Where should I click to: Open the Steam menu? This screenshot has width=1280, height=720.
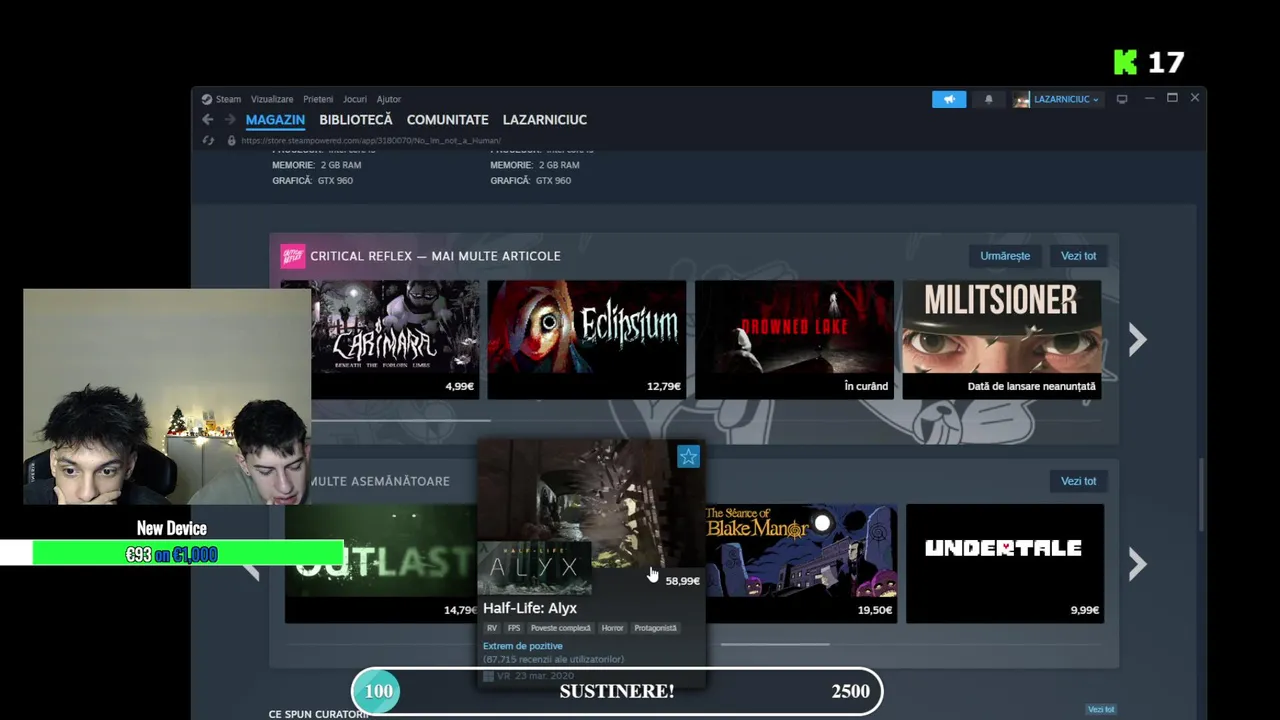click(x=221, y=99)
